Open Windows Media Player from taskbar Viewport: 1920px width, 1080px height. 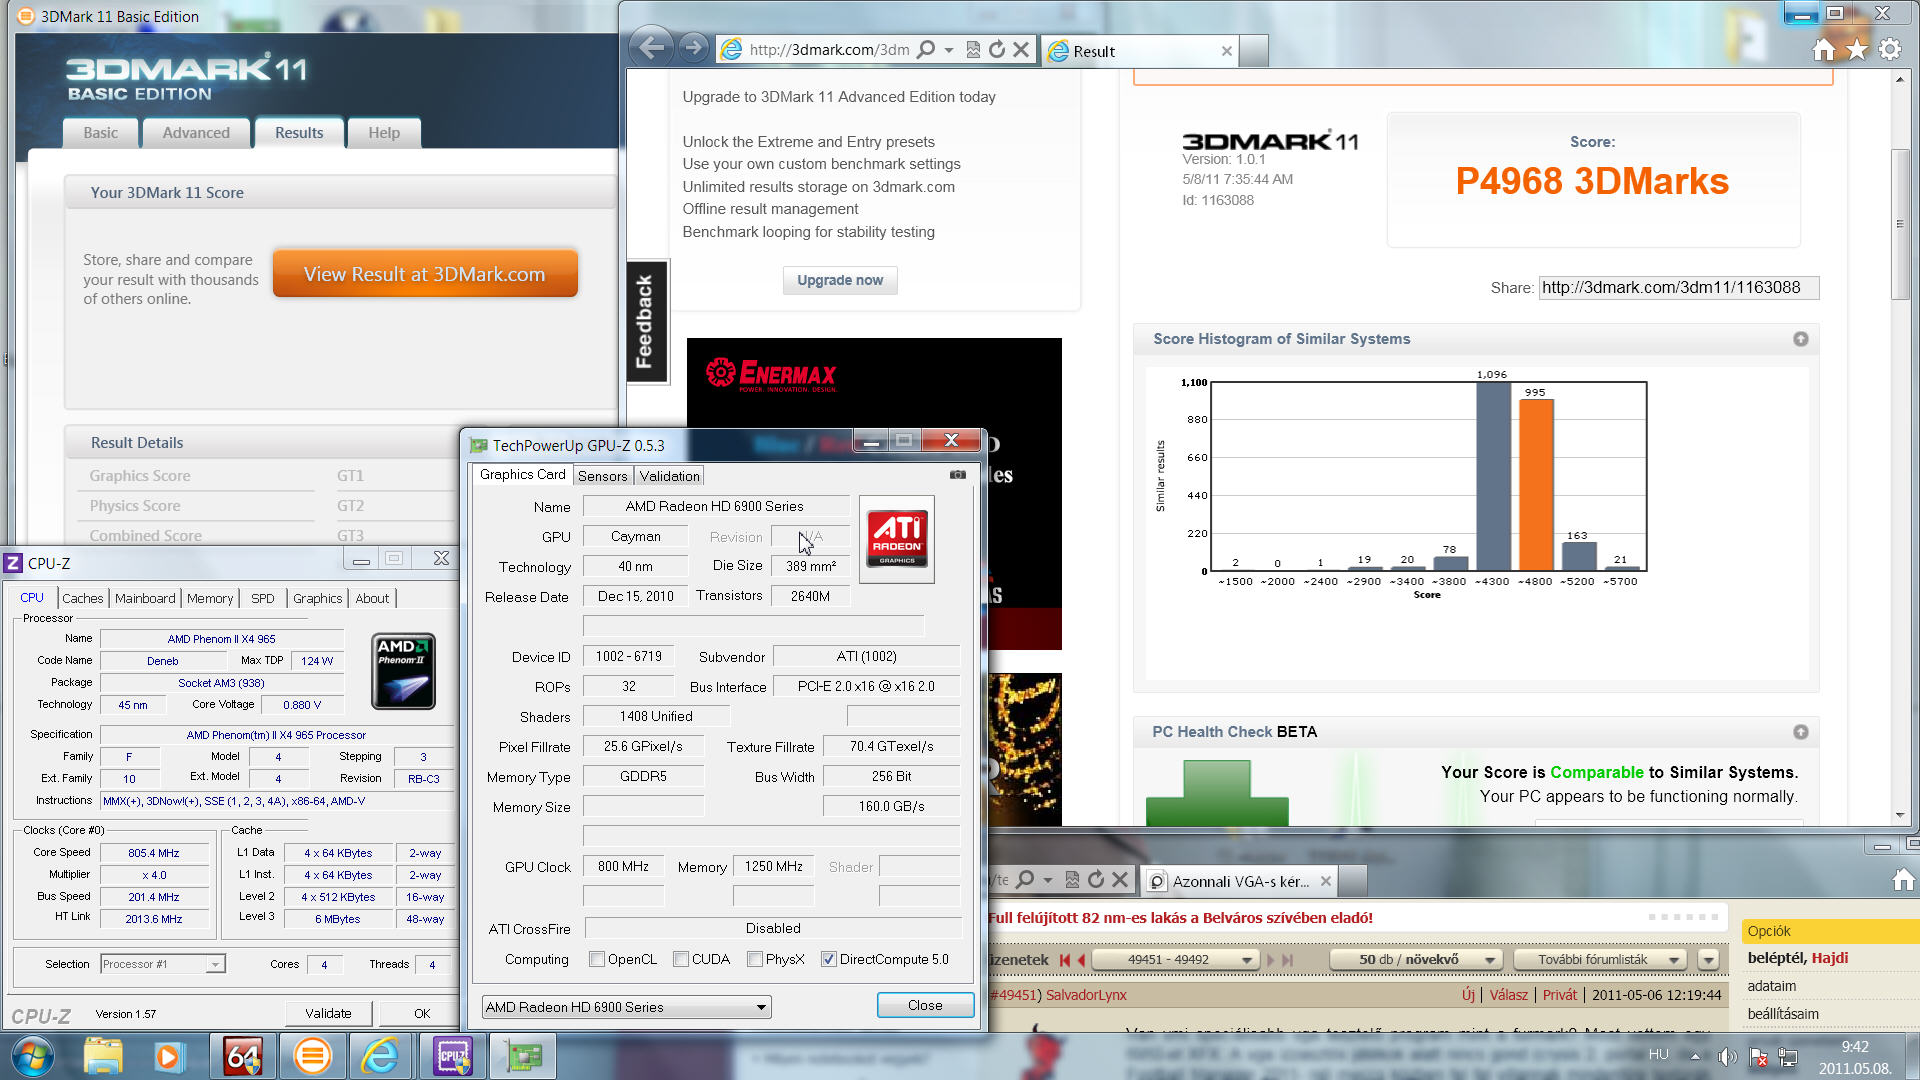tap(169, 1056)
